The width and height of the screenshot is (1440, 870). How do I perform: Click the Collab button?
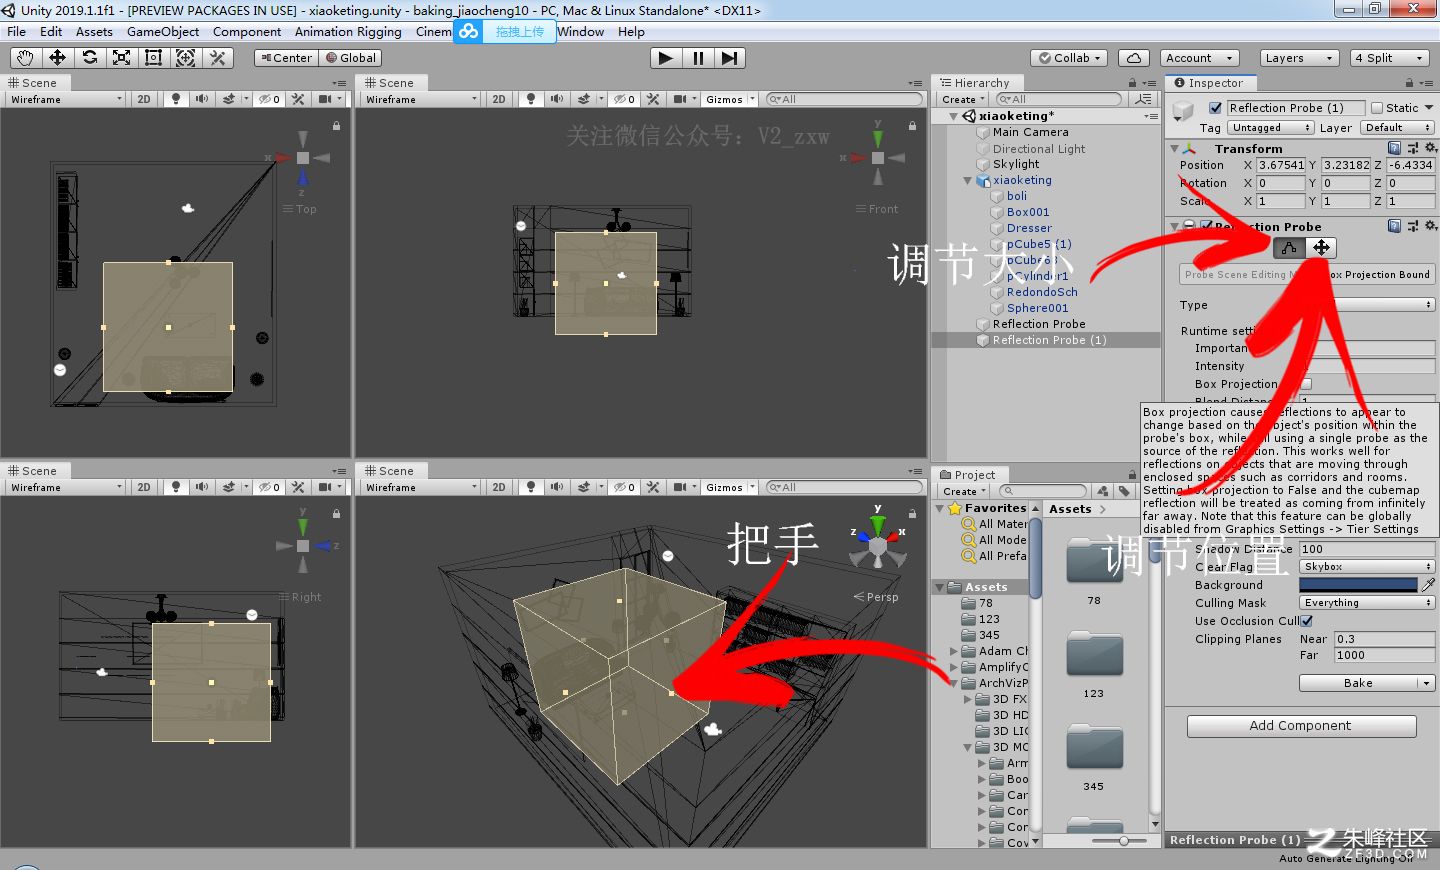pyautogui.click(x=1069, y=58)
